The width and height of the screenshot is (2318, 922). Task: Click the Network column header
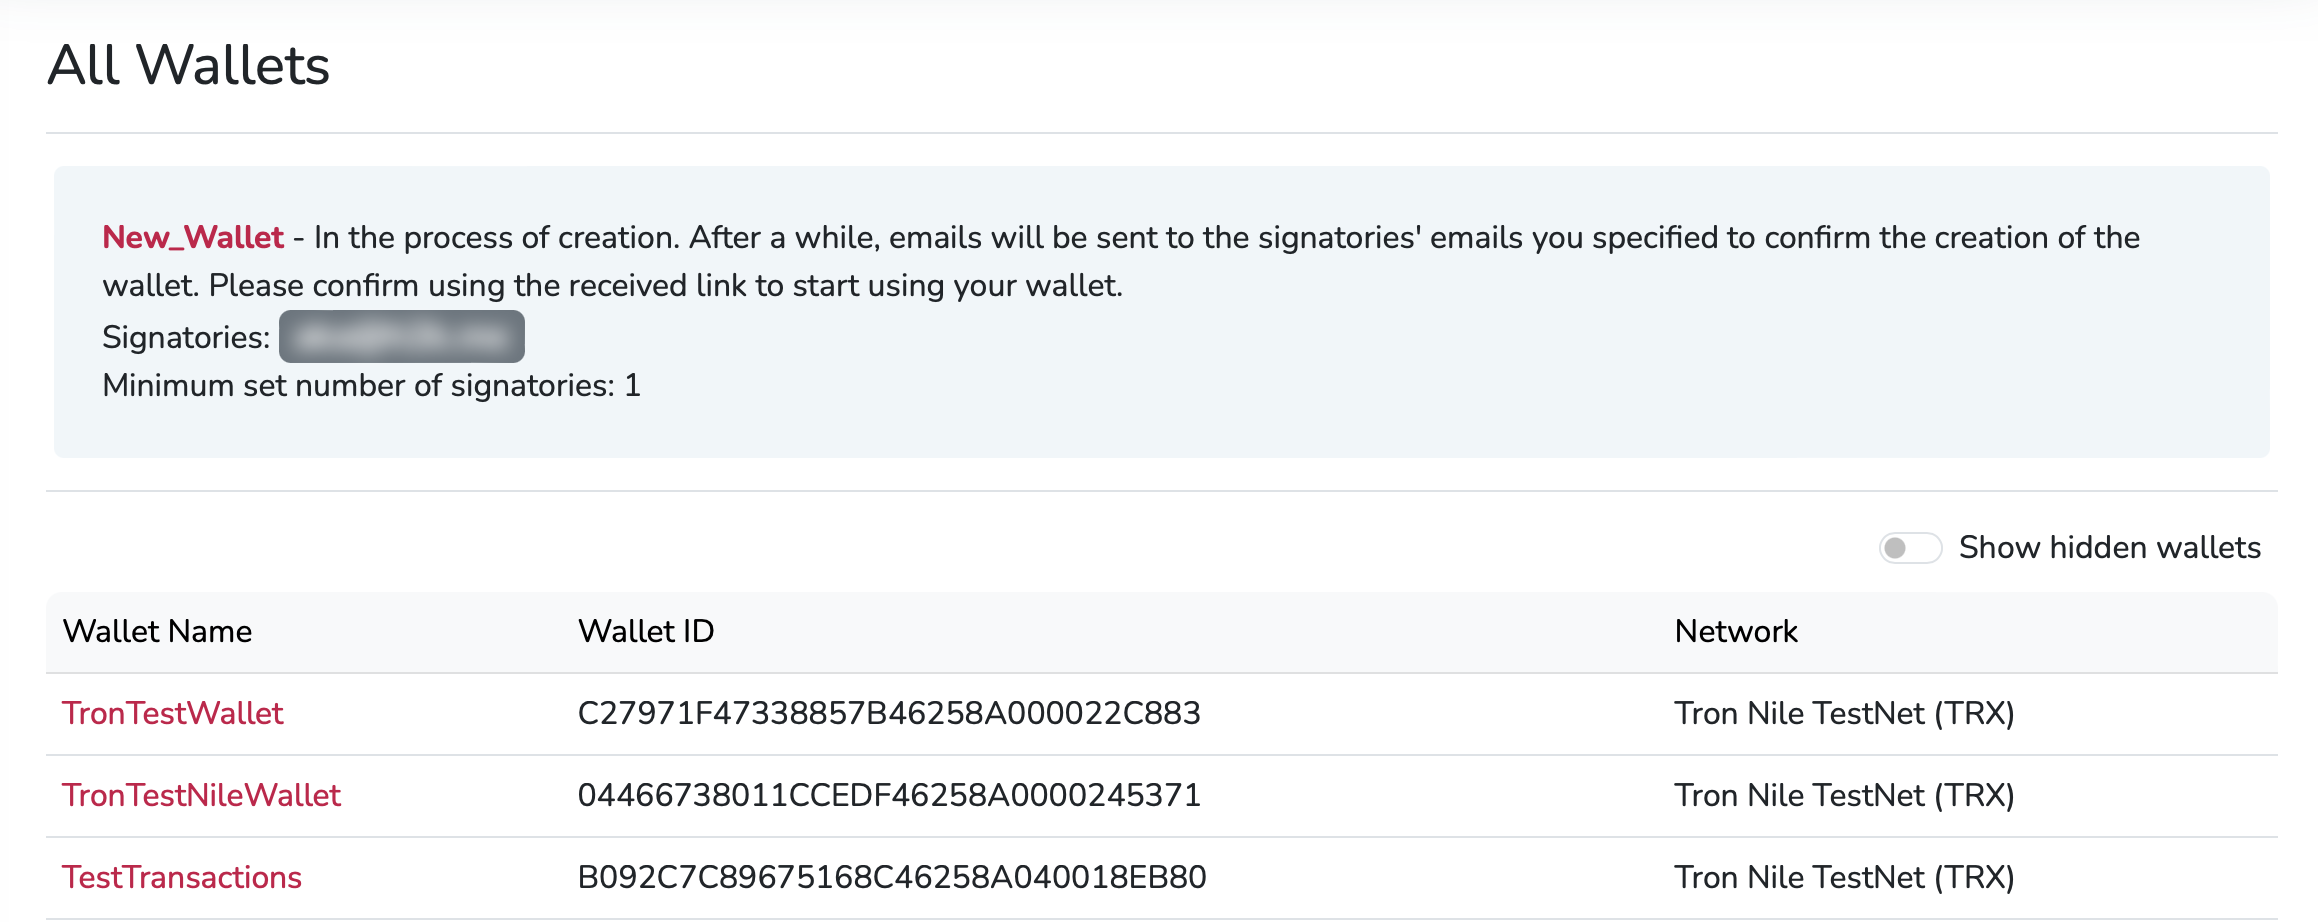[1736, 632]
